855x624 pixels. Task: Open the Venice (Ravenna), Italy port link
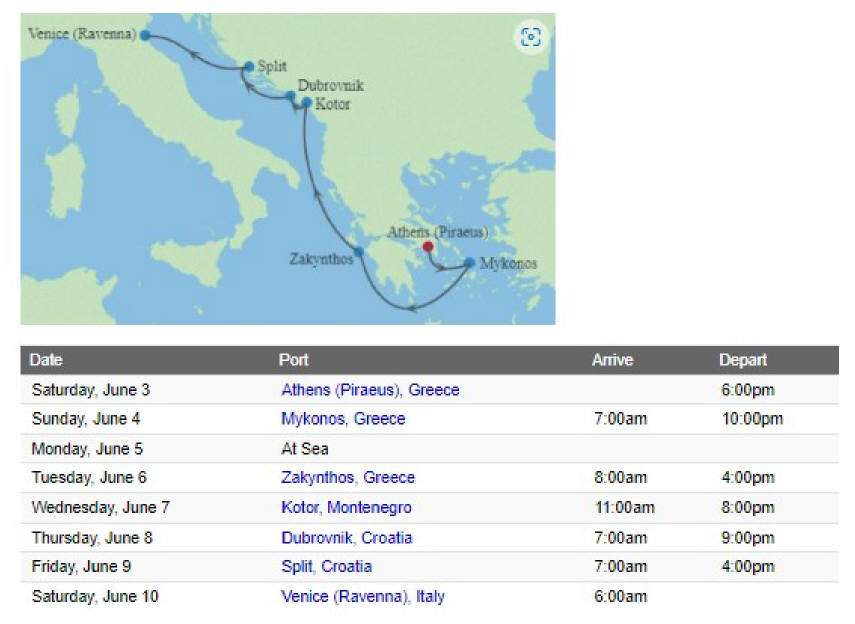coord(363,596)
